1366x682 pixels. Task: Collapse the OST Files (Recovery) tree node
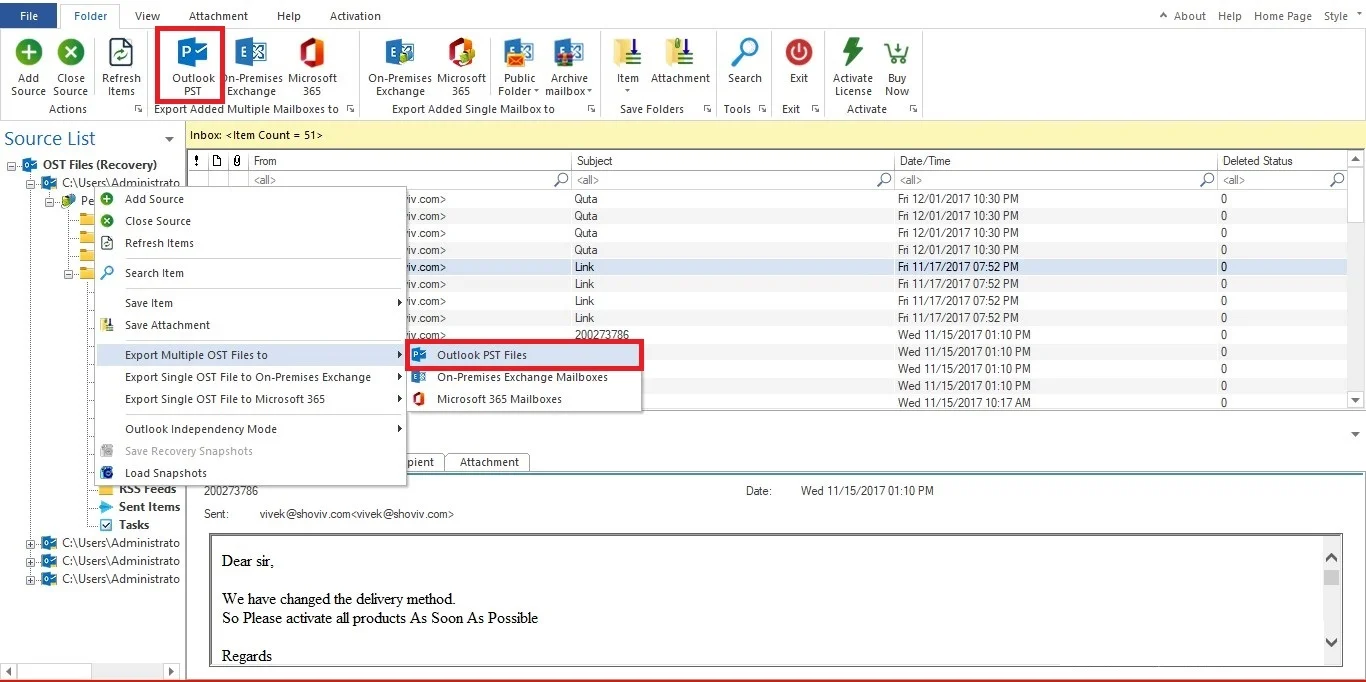(x=12, y=165)
